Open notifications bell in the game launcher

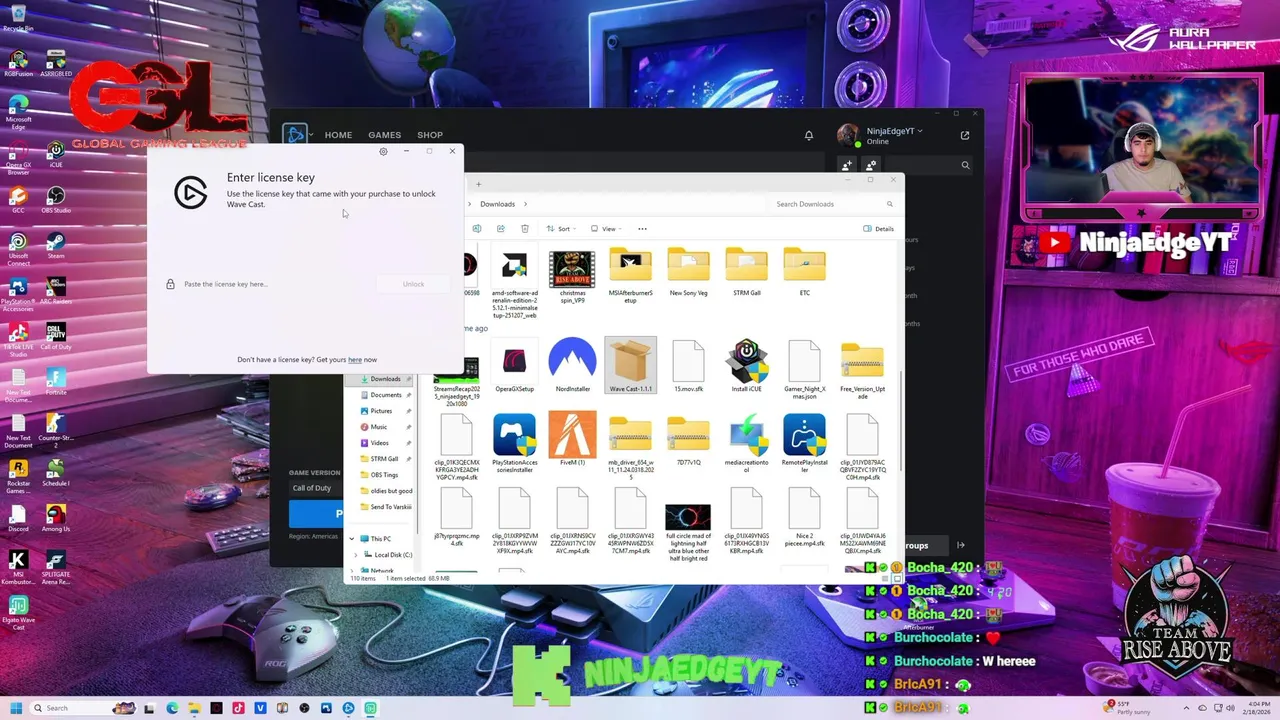(x=809, y=135)
